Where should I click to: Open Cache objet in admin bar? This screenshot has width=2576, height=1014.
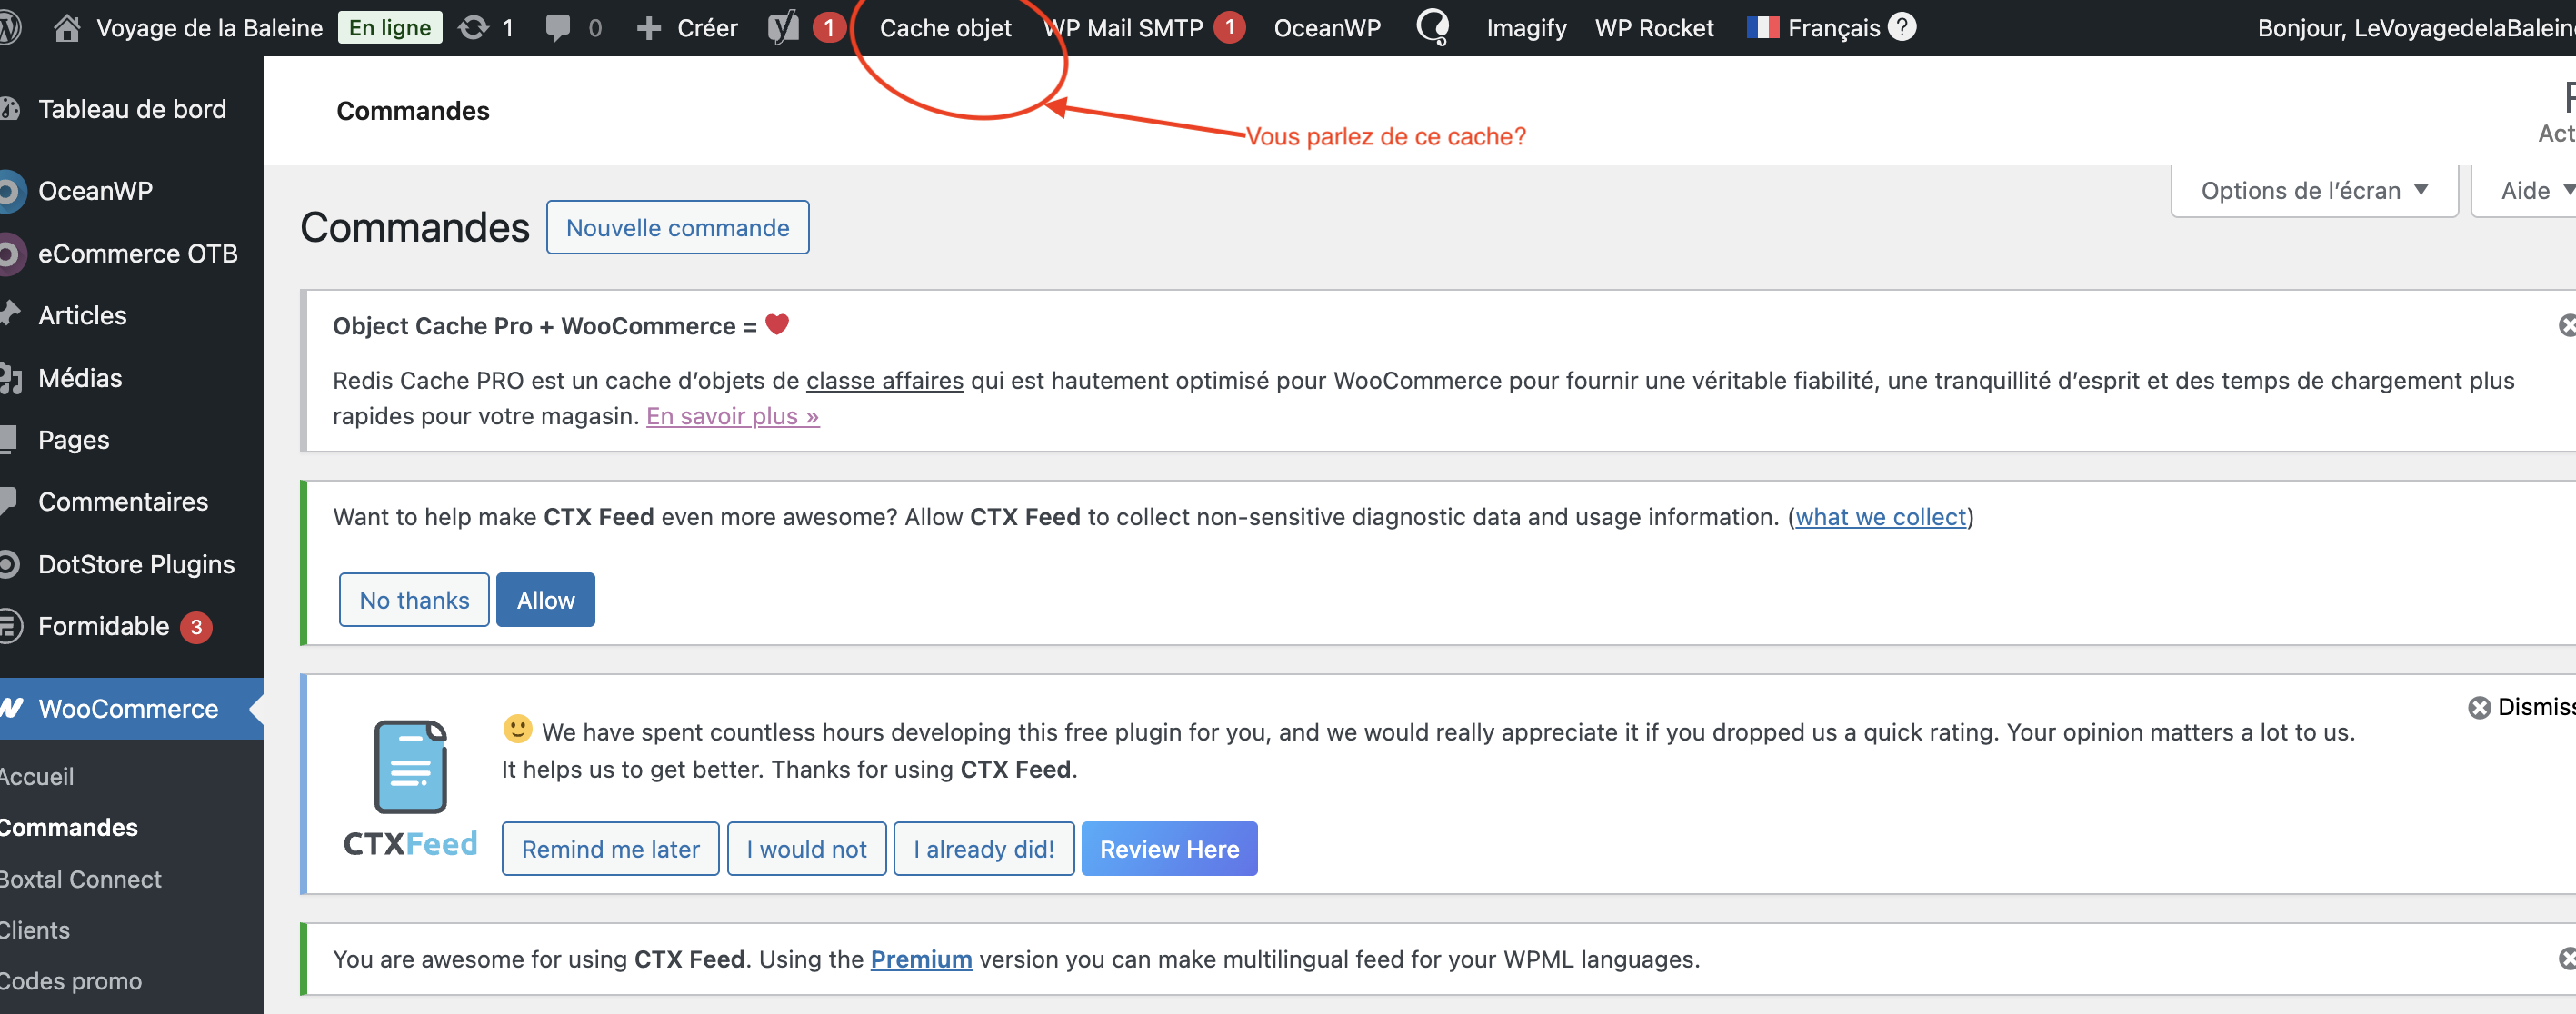click(945, 27)
